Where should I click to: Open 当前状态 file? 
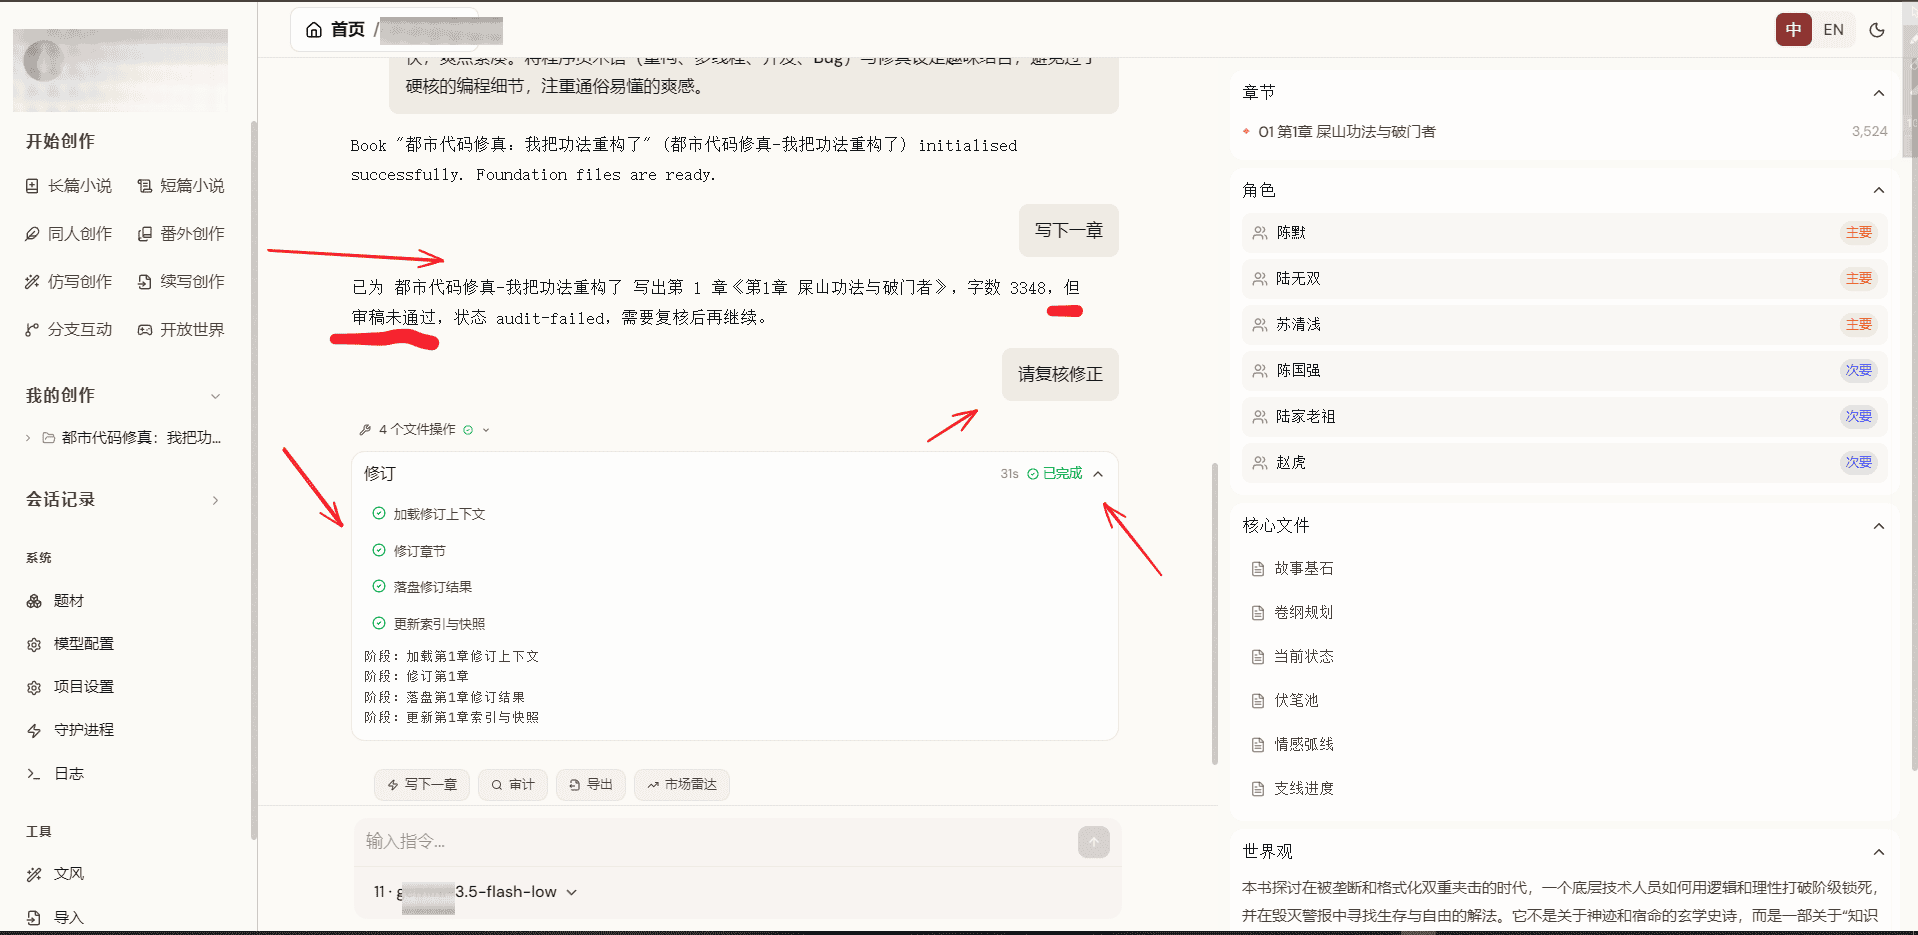[x=1293, y=657]
